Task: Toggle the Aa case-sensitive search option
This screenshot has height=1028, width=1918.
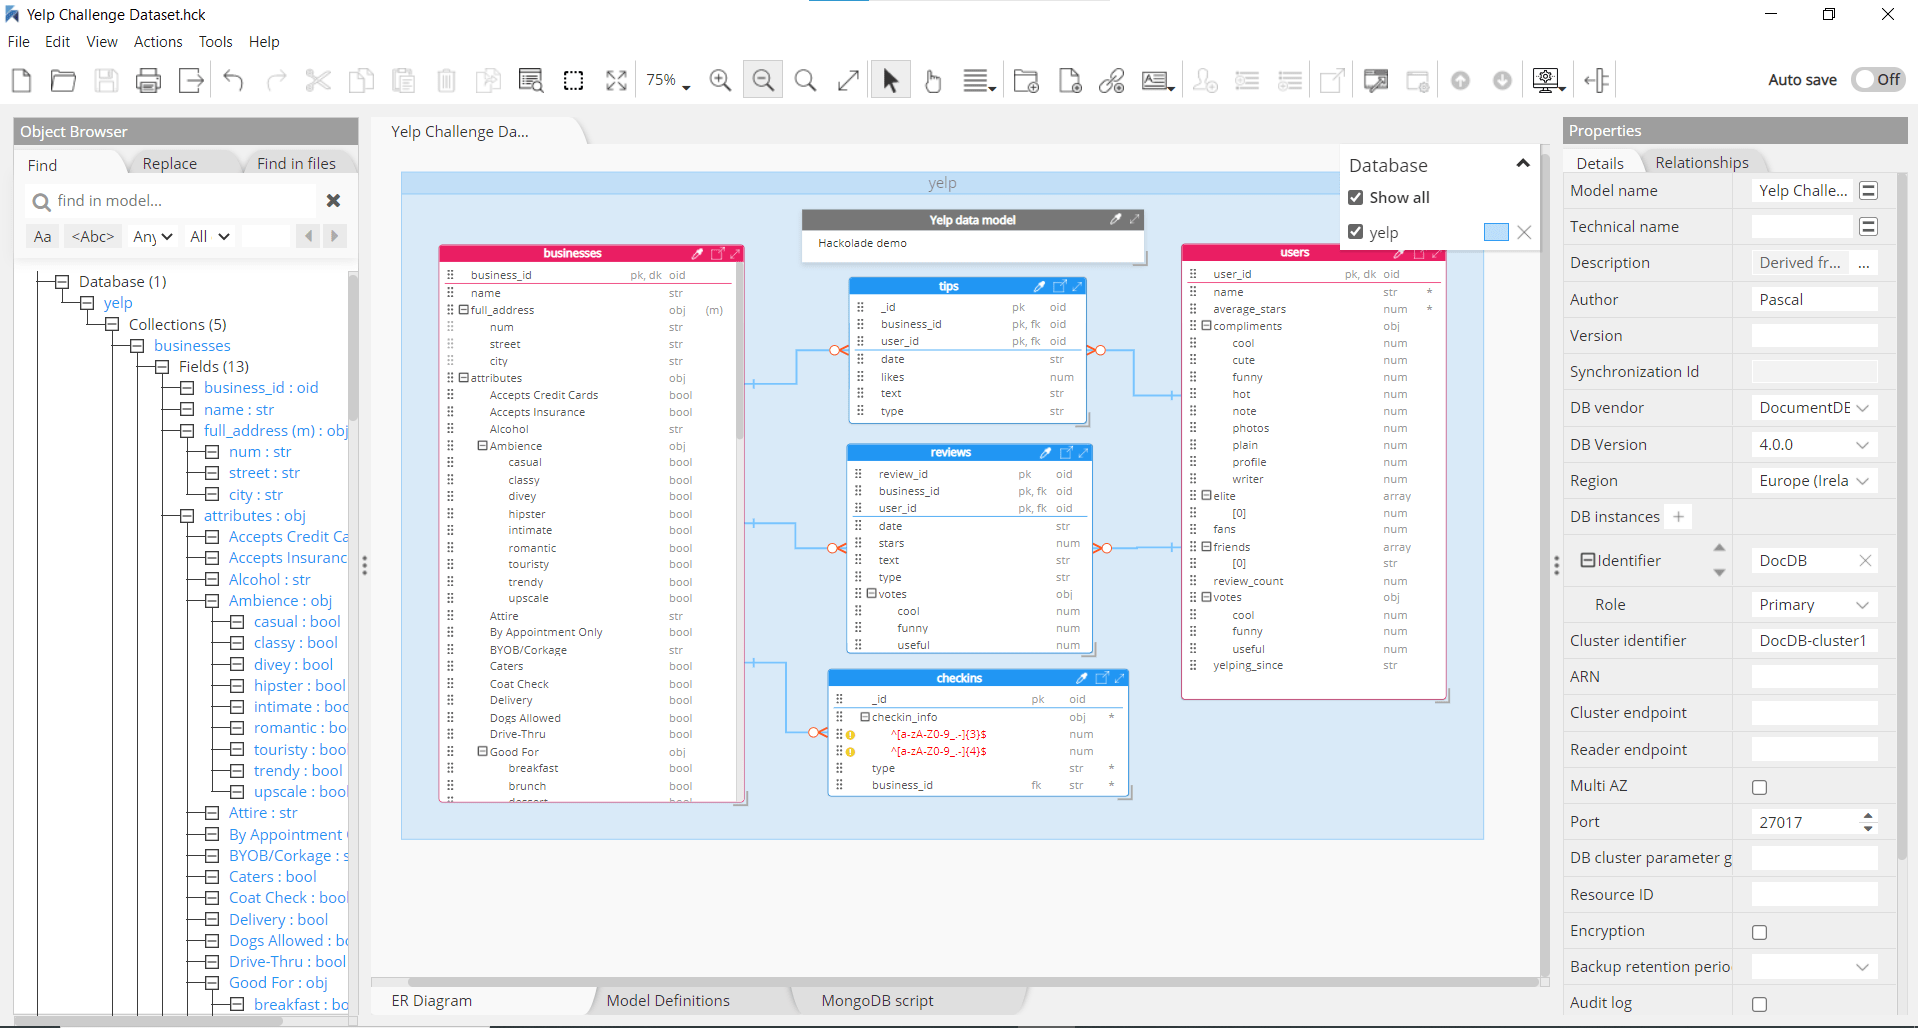Action: [x=42, y=237]
